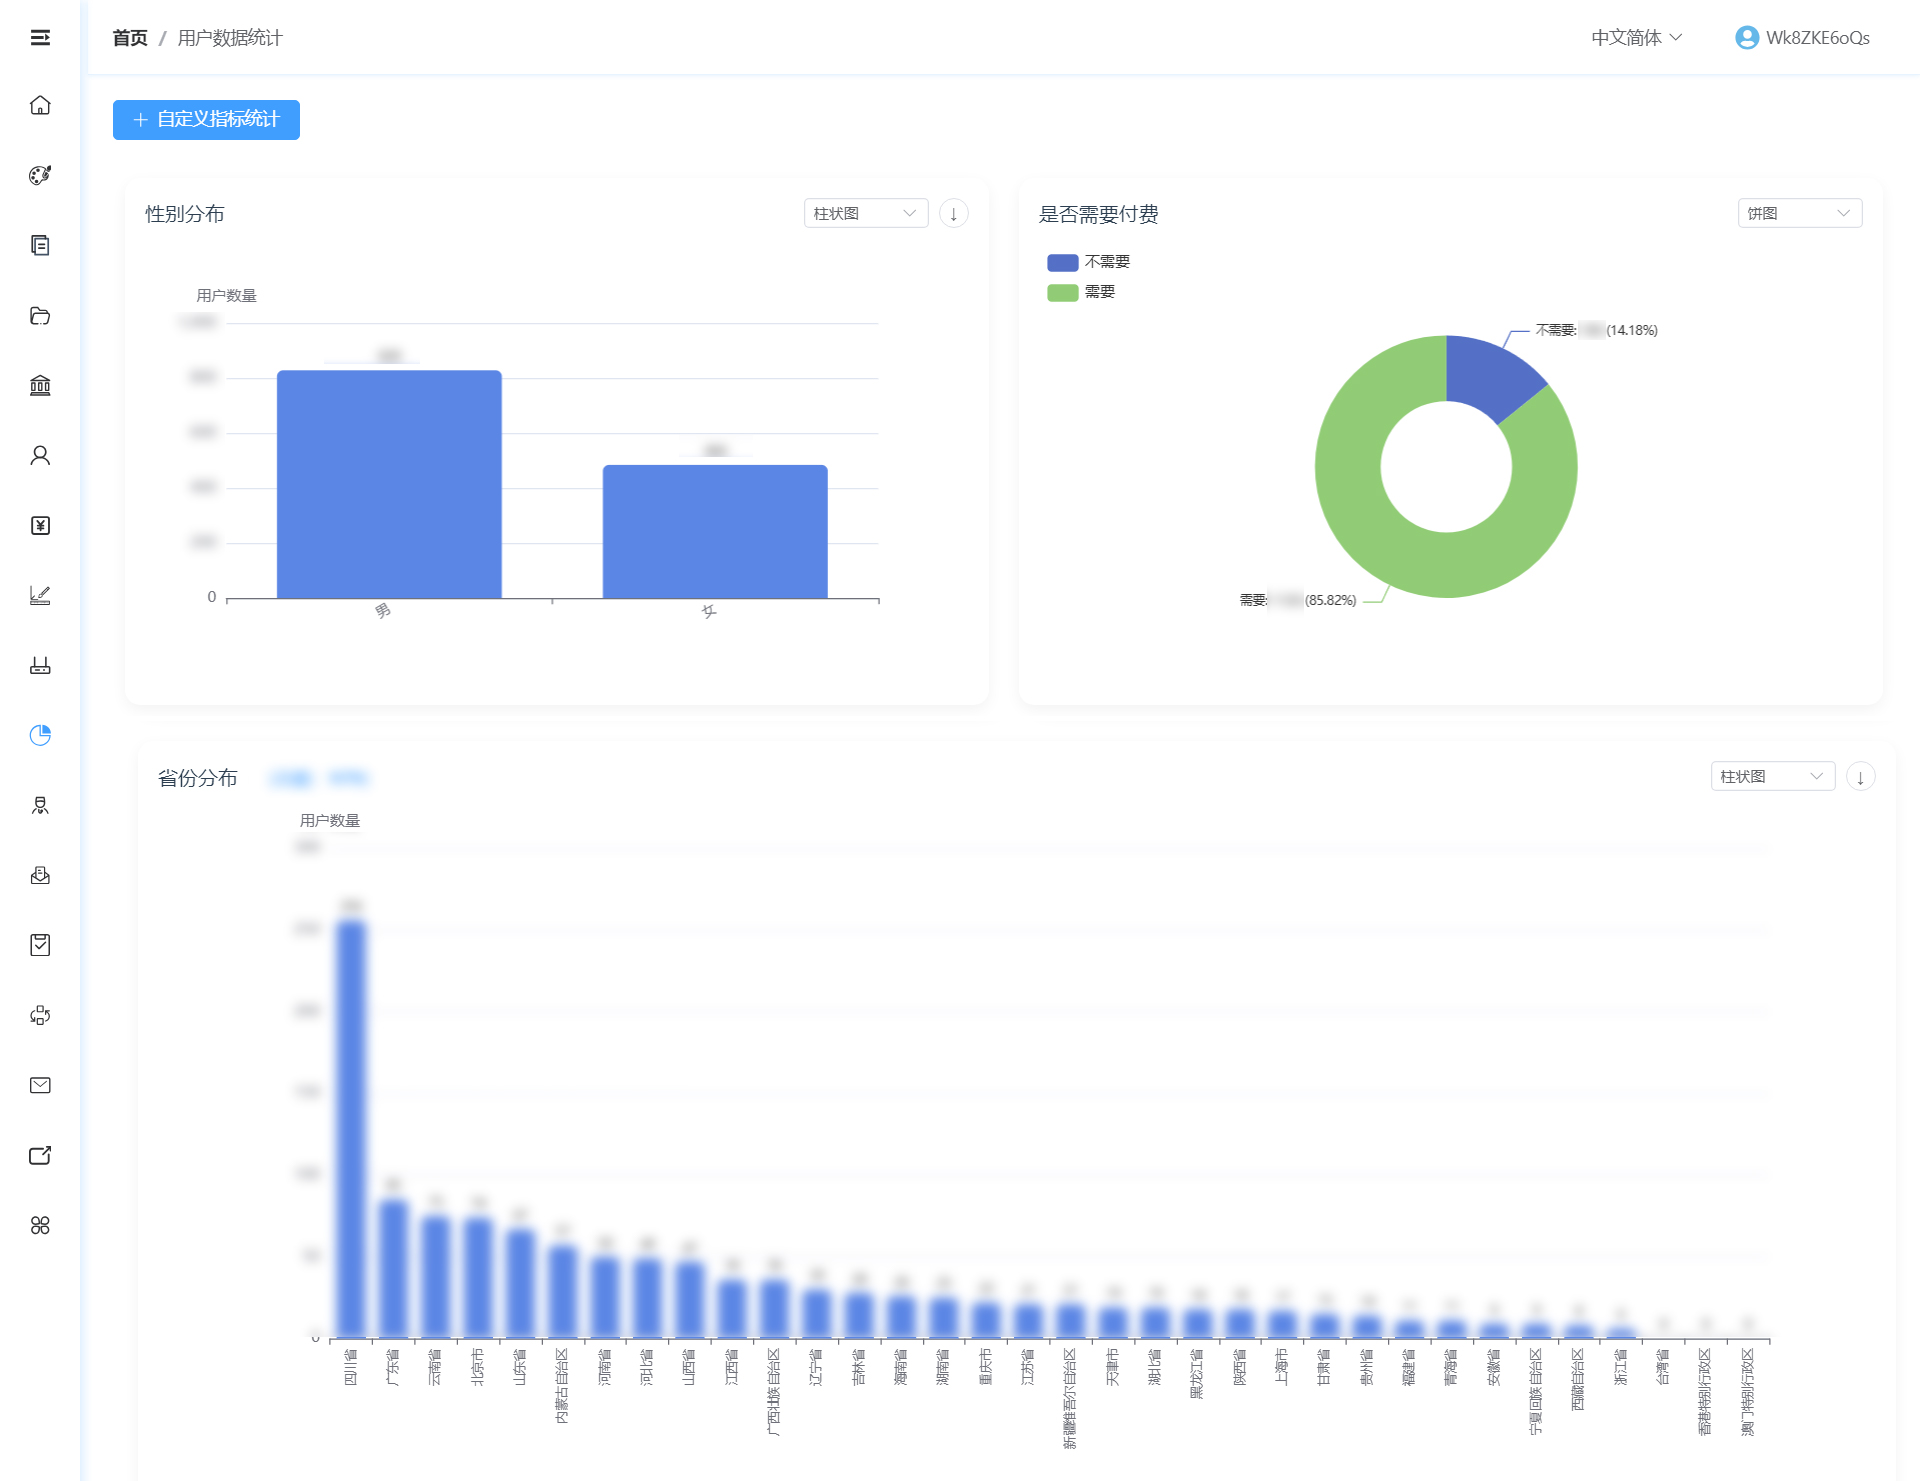Open the 中文简体 language menu
The height and width of the screenshot is (1481, 1920).
tap(1636, 38)
